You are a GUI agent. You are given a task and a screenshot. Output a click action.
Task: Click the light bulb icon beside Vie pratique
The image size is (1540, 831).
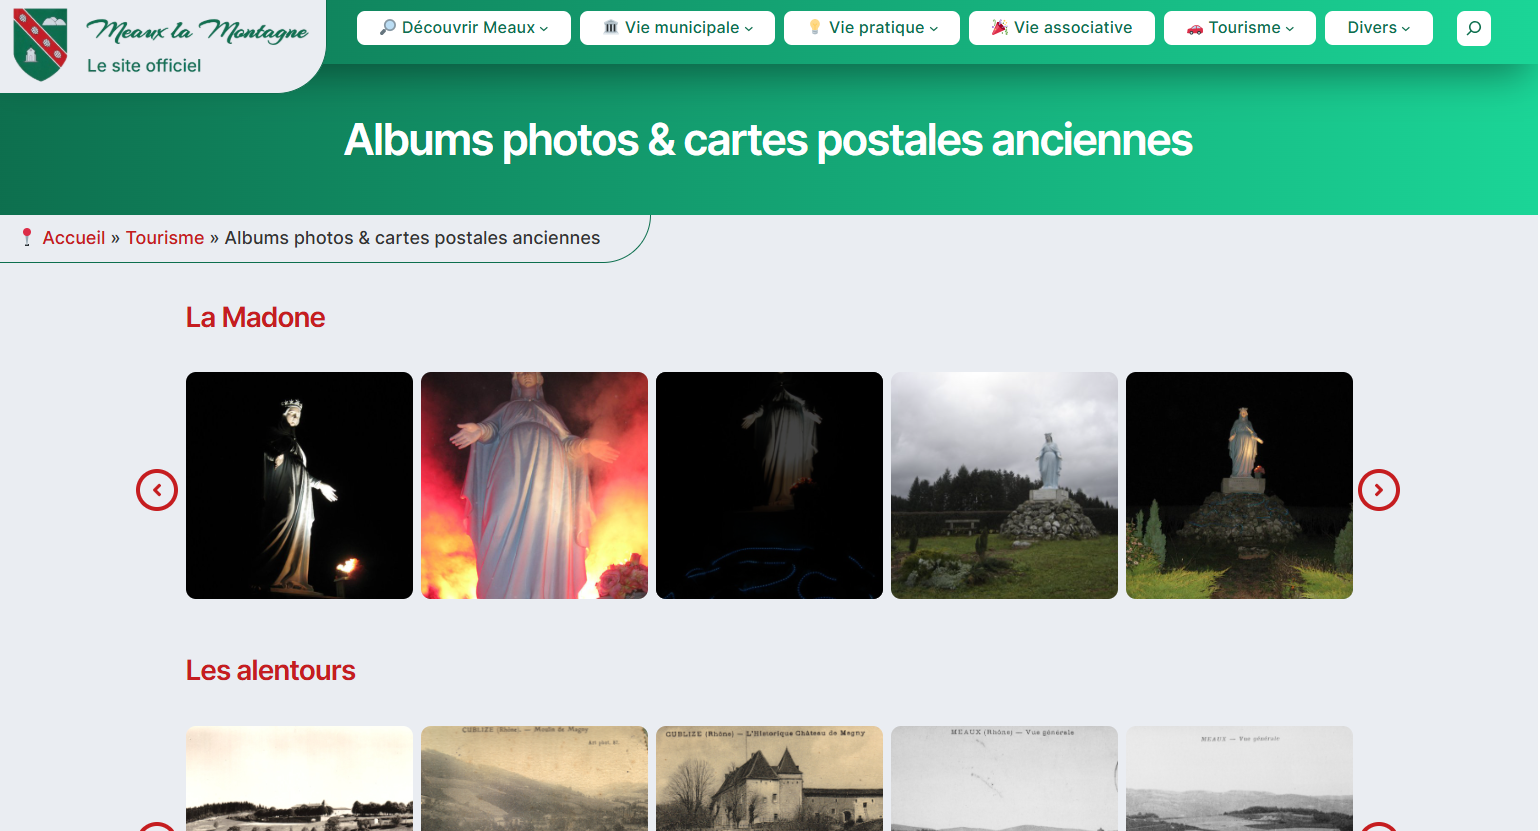point(814,28)
